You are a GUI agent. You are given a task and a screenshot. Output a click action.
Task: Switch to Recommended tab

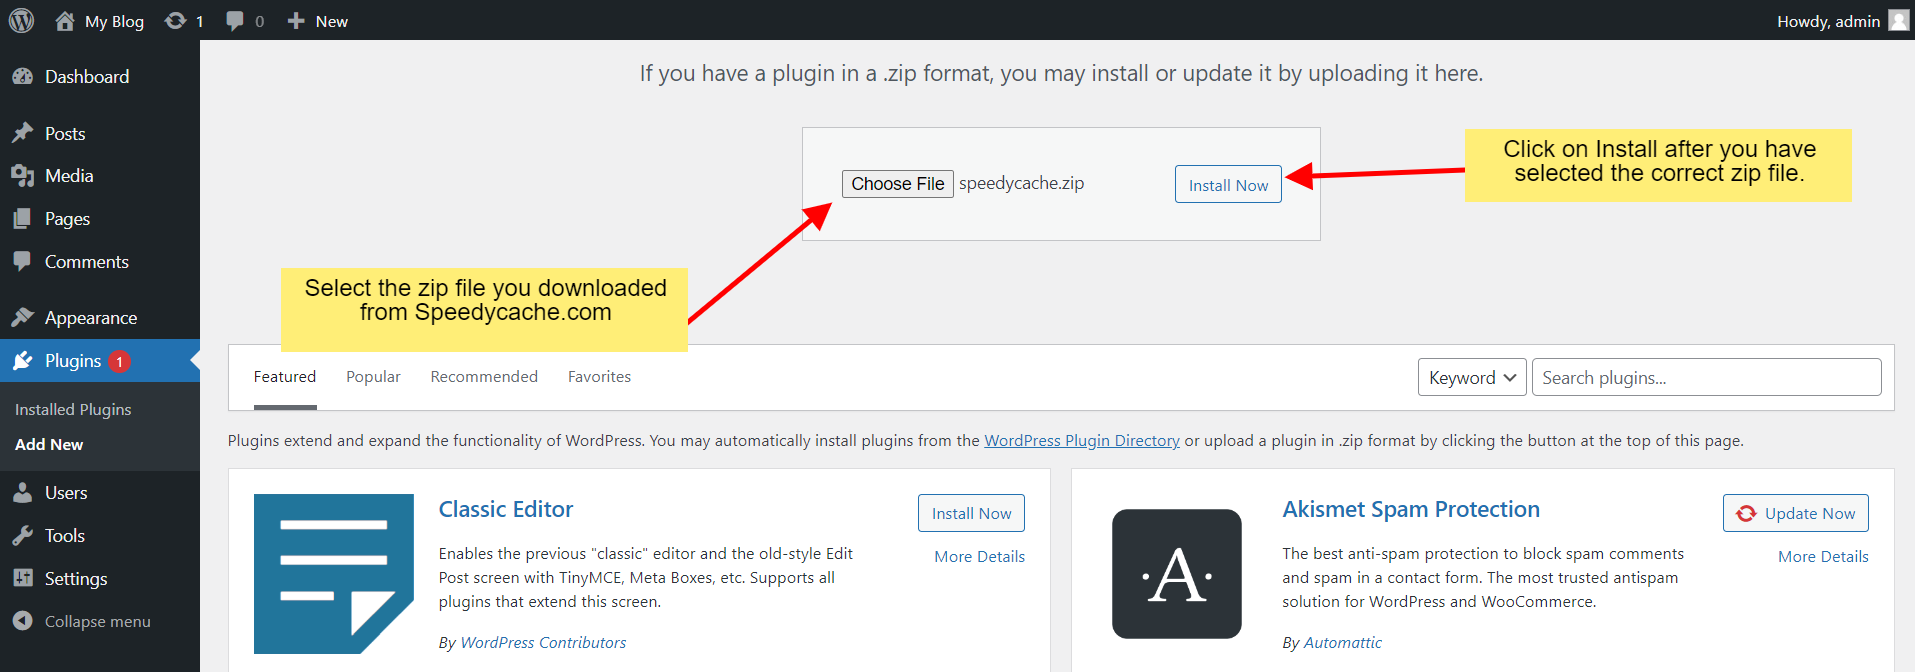click(484, 377)
